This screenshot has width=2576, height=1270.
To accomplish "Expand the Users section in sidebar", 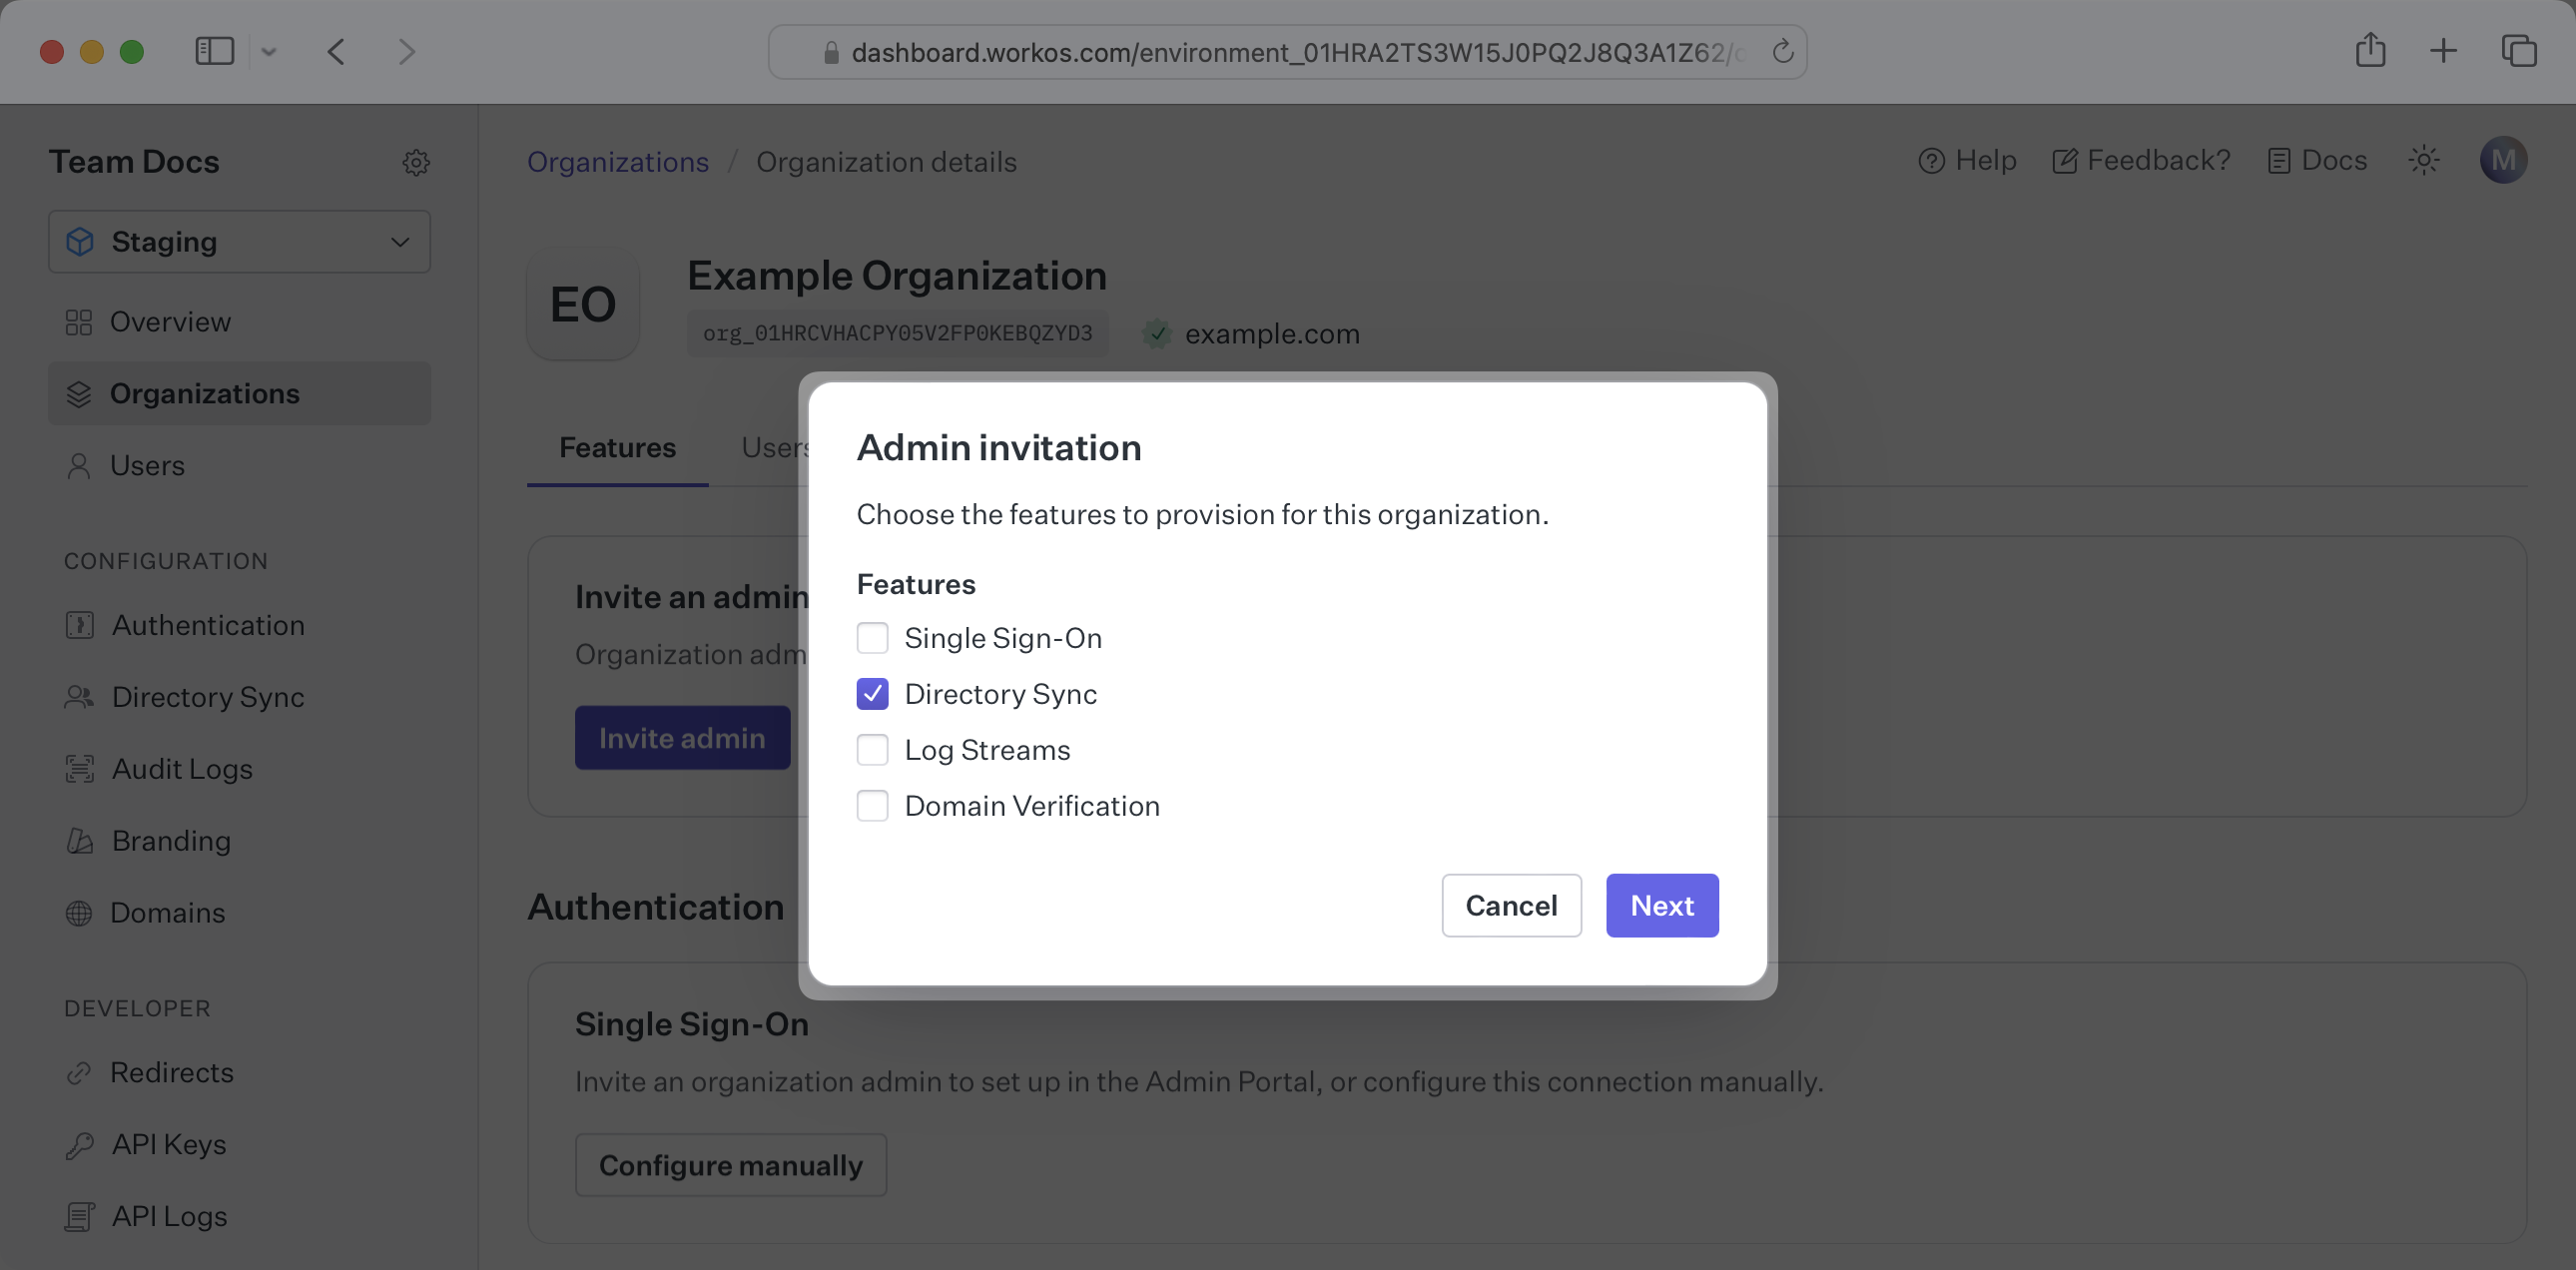I will click(x=146, y=465).
